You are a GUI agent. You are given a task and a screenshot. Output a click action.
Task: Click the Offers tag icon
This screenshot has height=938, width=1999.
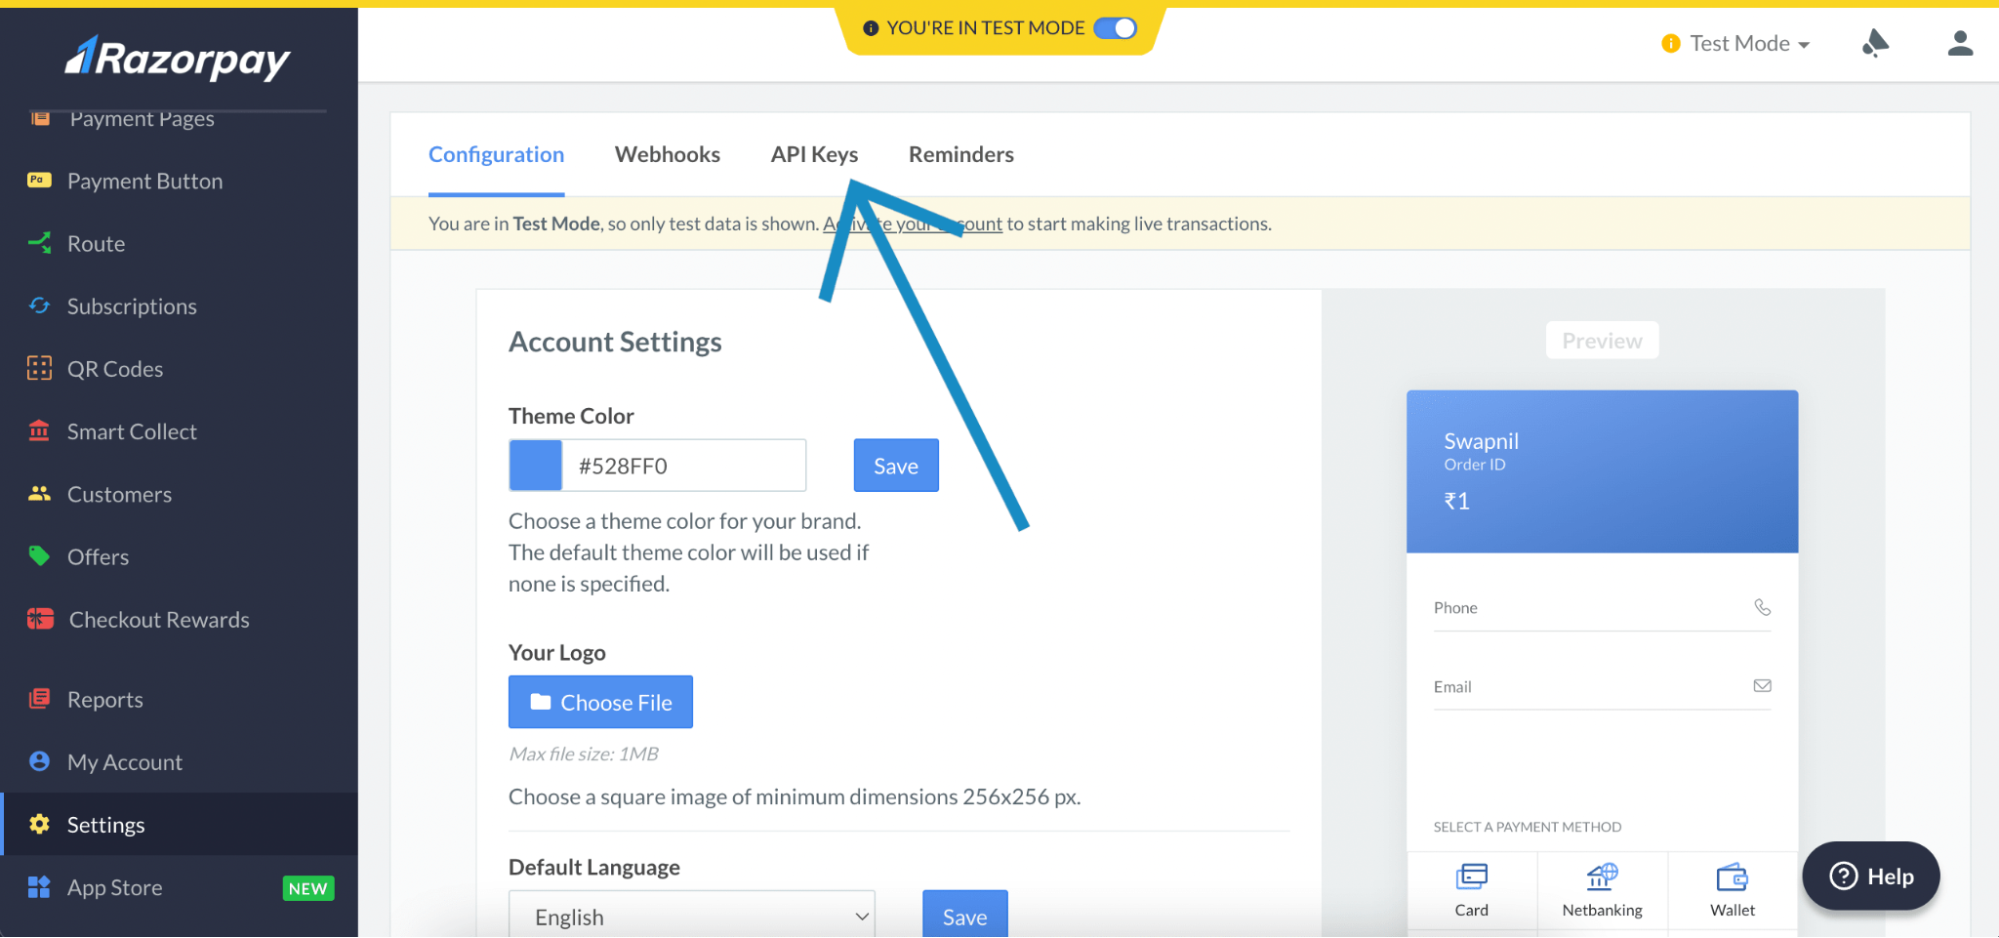pos(39,556)
